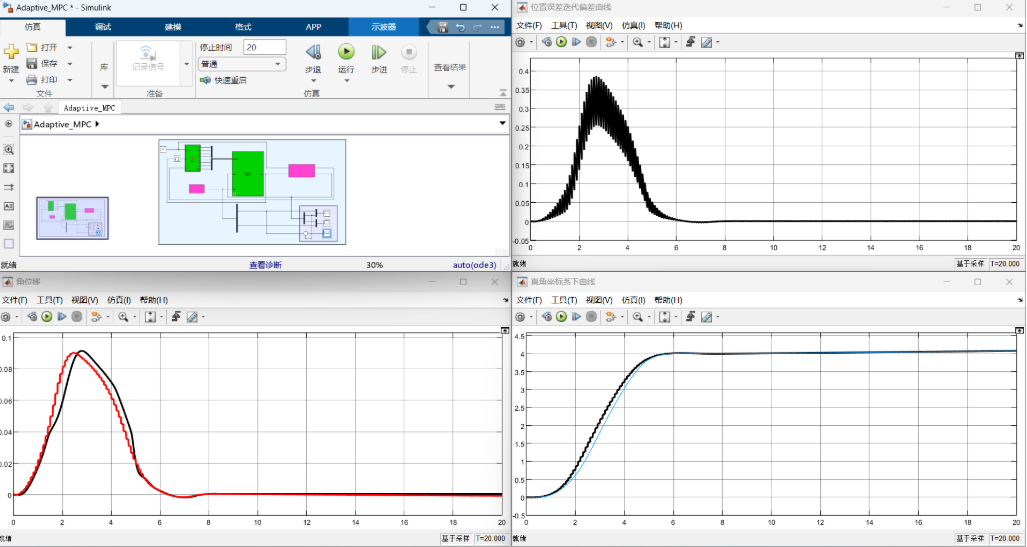Screen dimensions: 1027x547
Task: Click the cursor measurements icon in 位置误差迭代偏差曲线 scope
Action: point(706,42)
